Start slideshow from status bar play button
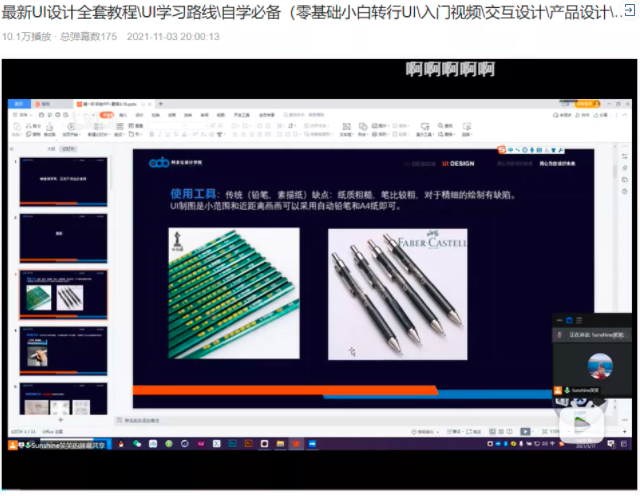The height and width of the screenshot is (496, 640). coord(525,431)
